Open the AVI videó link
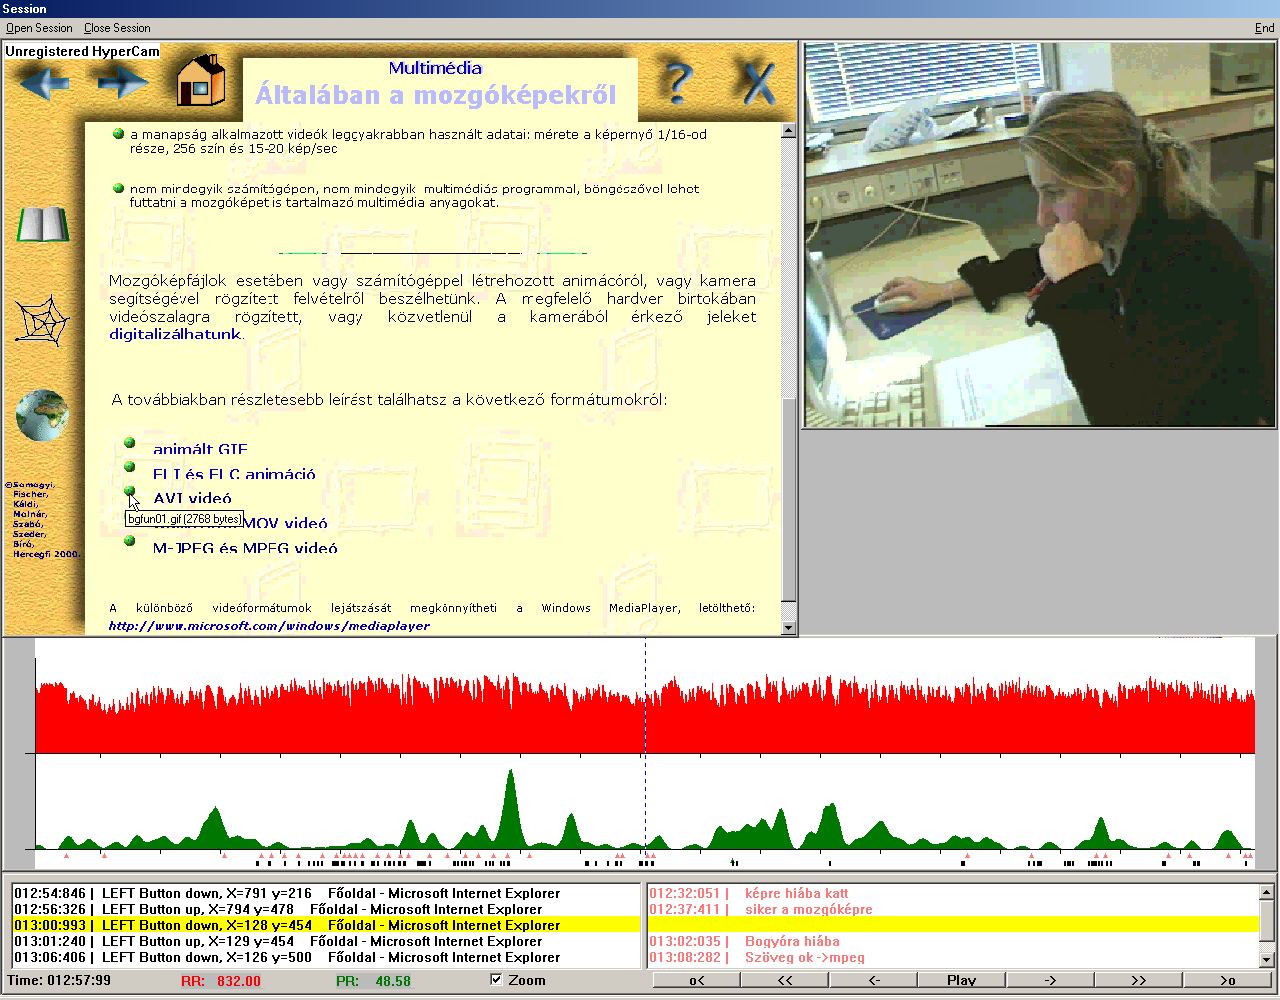Image resolution: width=1280 pixels, height=1000 pixels. tap(192, 498)
